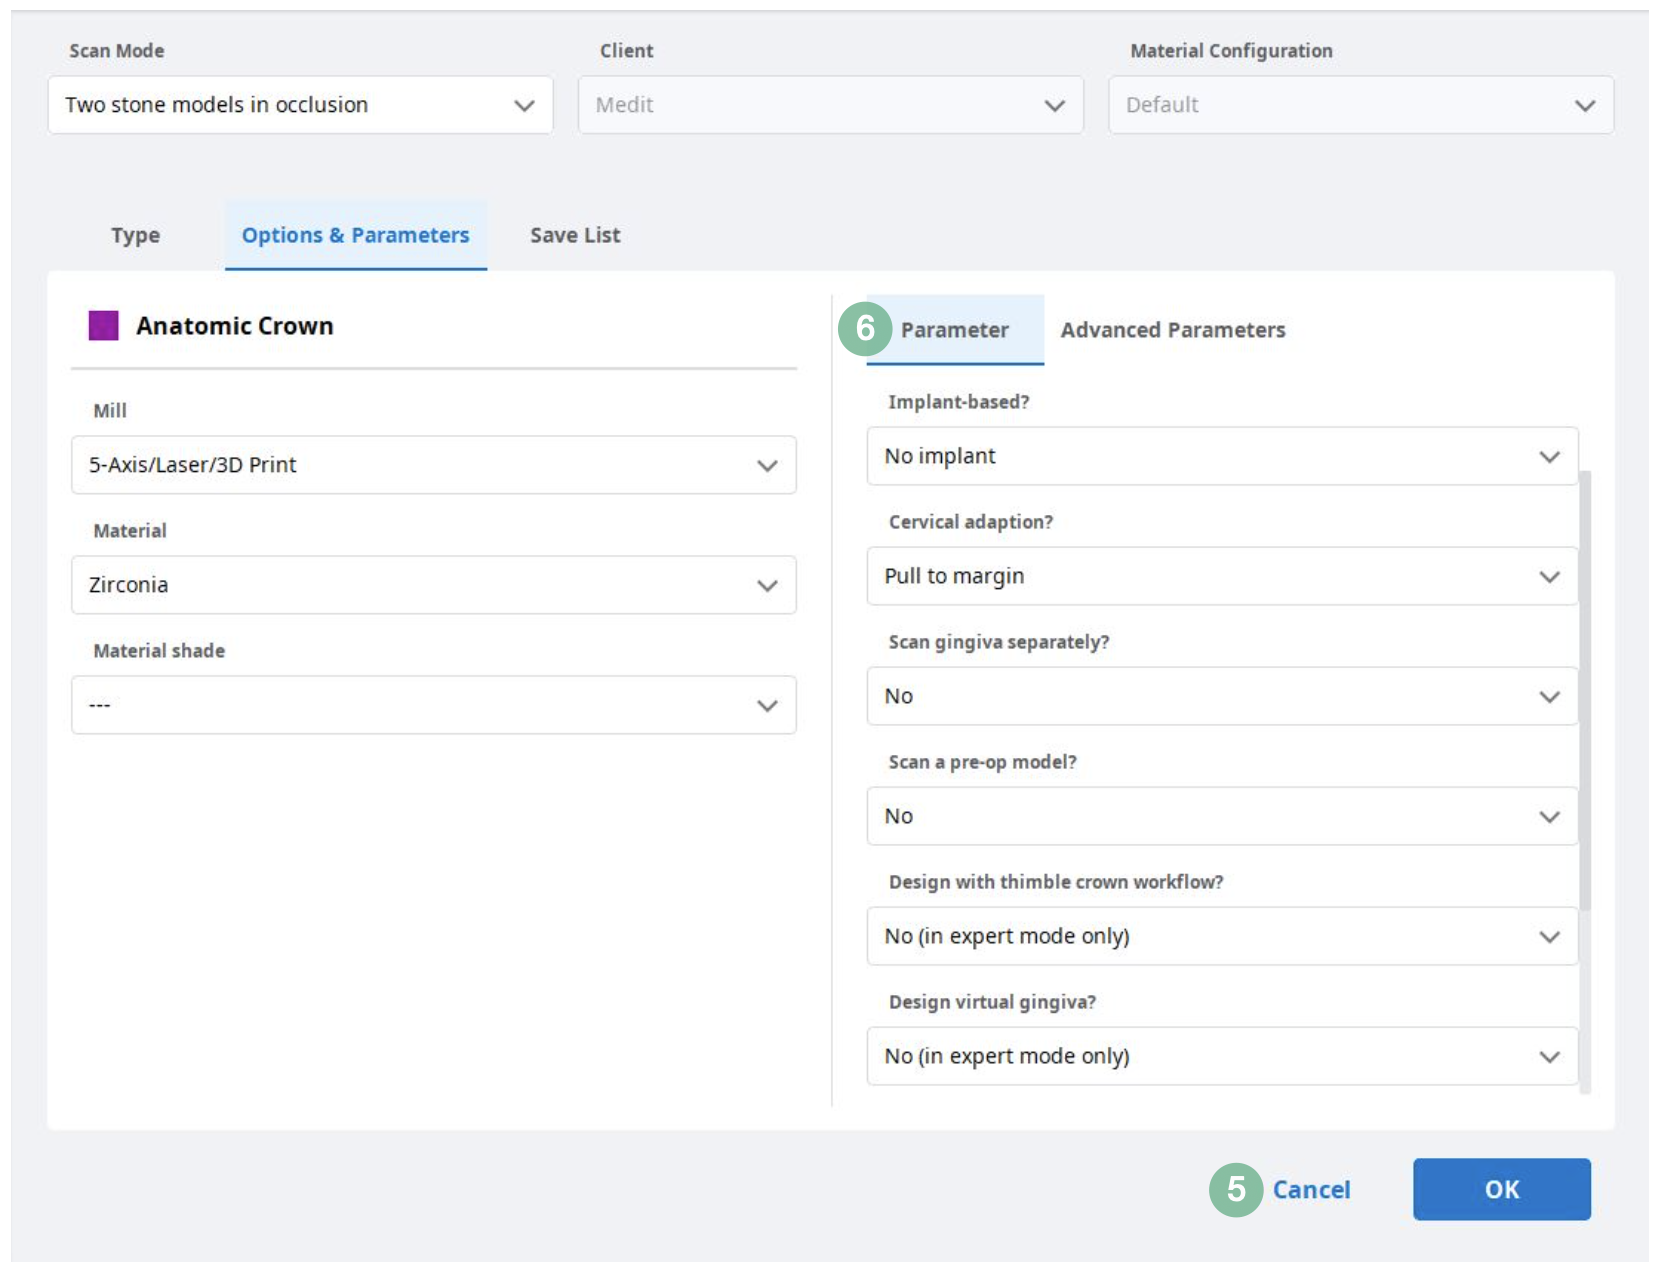1658x1266 pixels.
Task: Select the Options & Parameters tab
Action: click(x=355, y=235)
